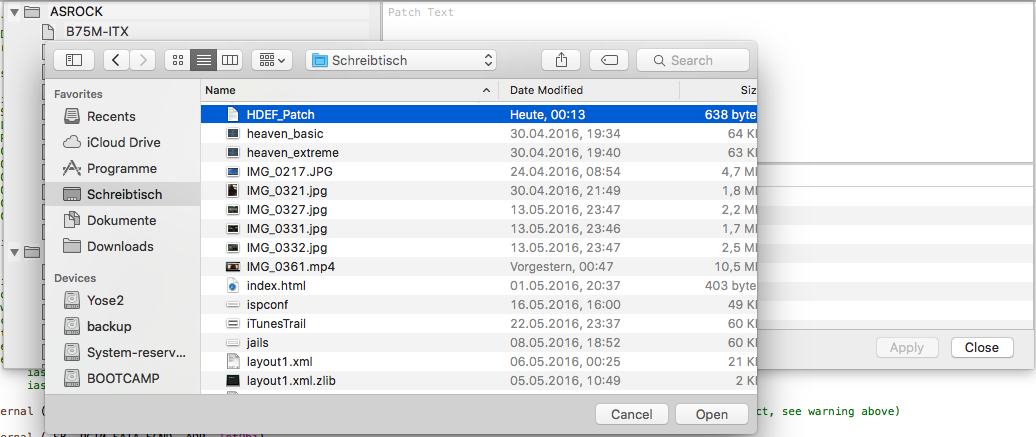
Task: Click the Search field
Action: [692, 60]
